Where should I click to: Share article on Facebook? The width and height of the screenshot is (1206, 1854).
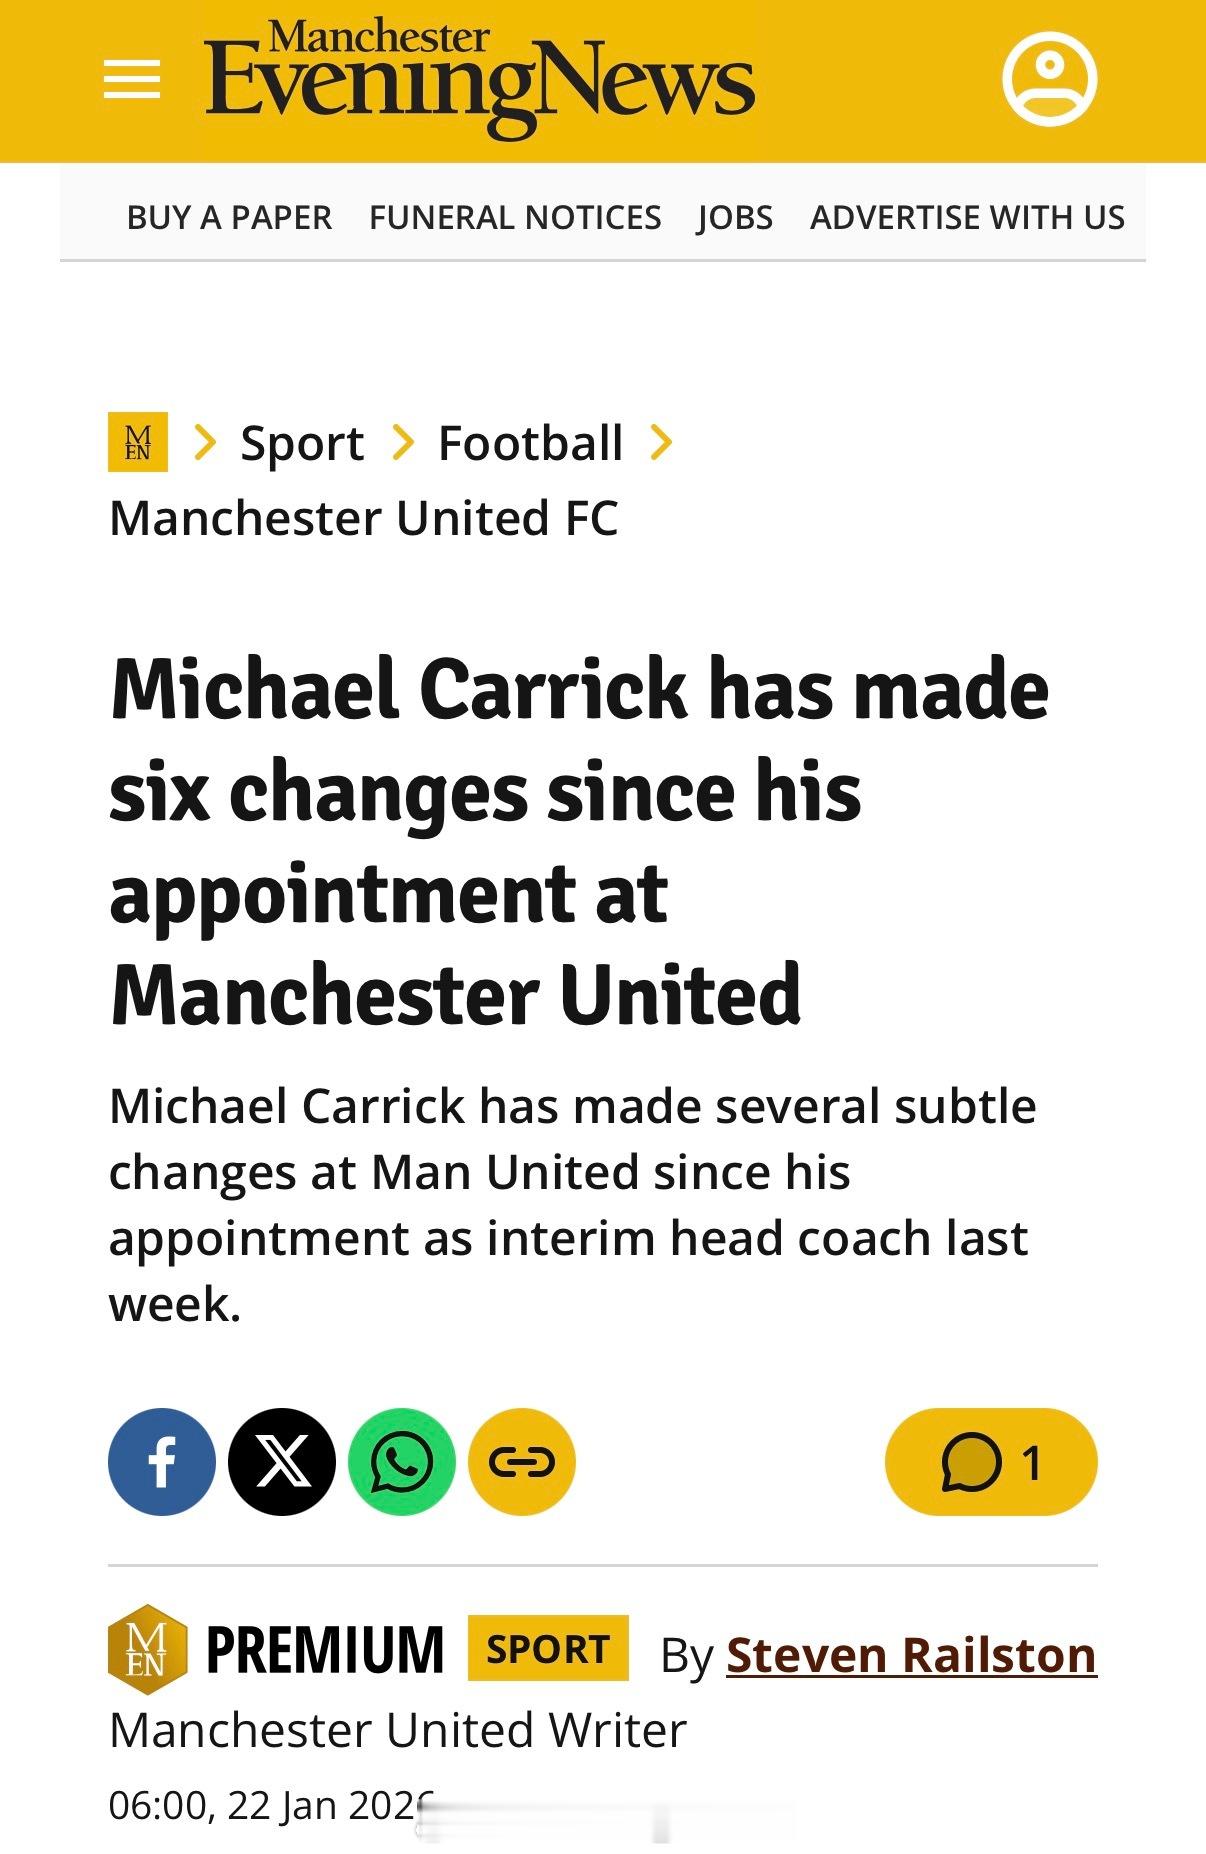coord(162,1462)
